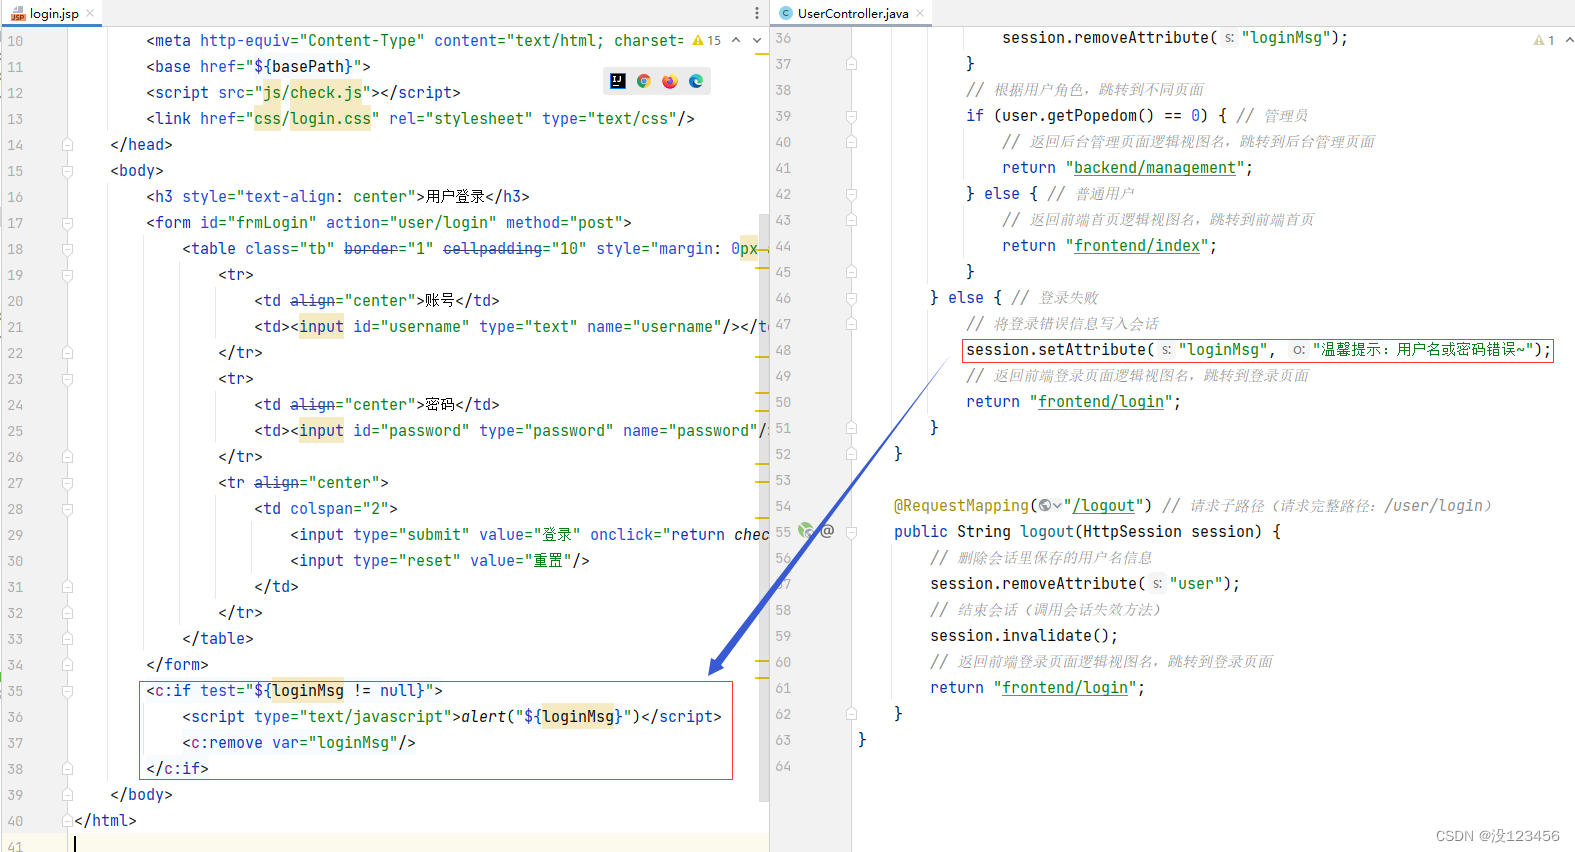This screenshot has width=1575, height=852.
Task: Open URL dropdown chevron beside globe icon
Action: point(1057,506)
